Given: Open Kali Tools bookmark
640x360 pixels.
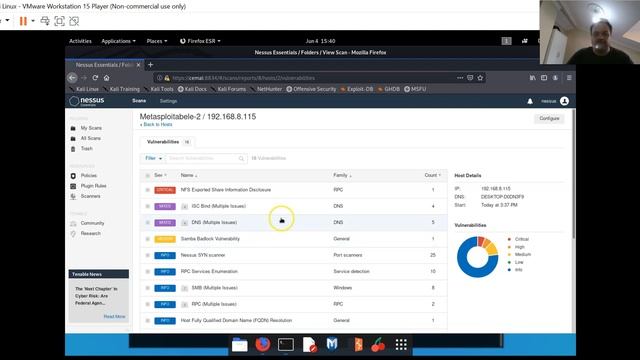Looking at the screenshot, I should coord(159,89).
